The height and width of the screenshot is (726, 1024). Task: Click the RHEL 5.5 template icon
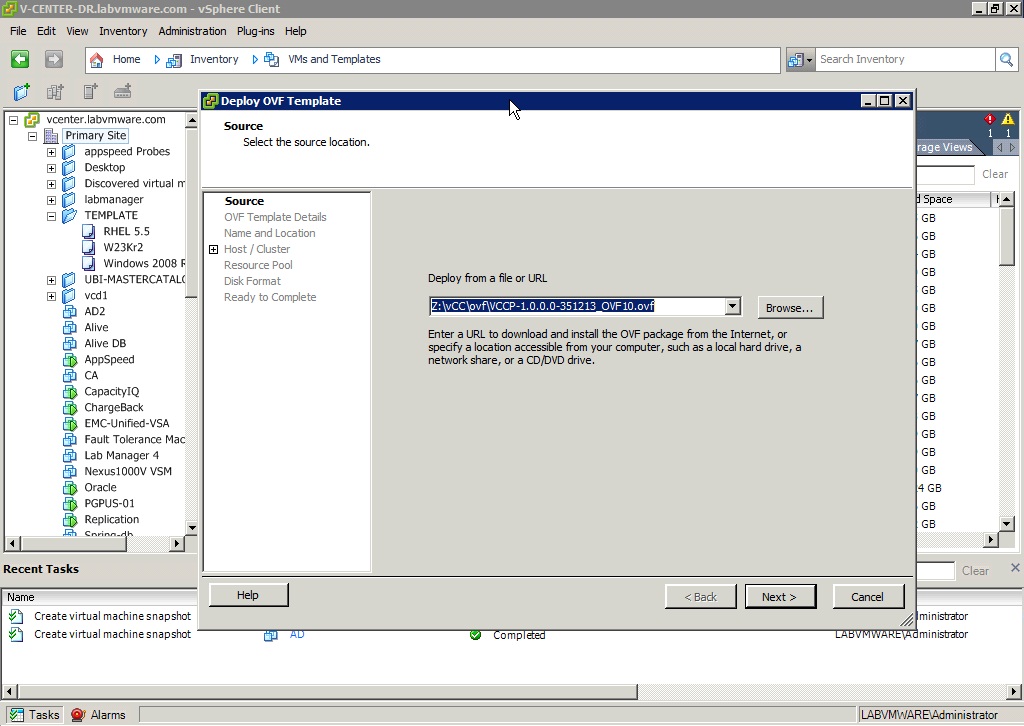tap(89, 231)
